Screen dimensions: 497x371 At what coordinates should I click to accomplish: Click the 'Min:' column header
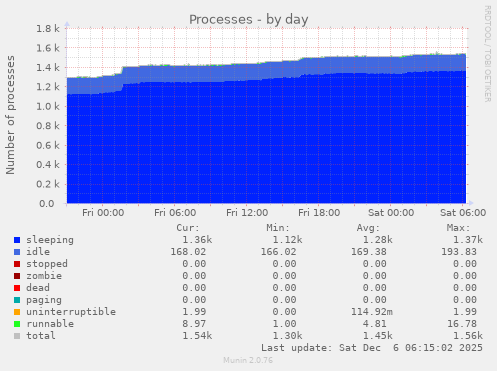point(278,228)
